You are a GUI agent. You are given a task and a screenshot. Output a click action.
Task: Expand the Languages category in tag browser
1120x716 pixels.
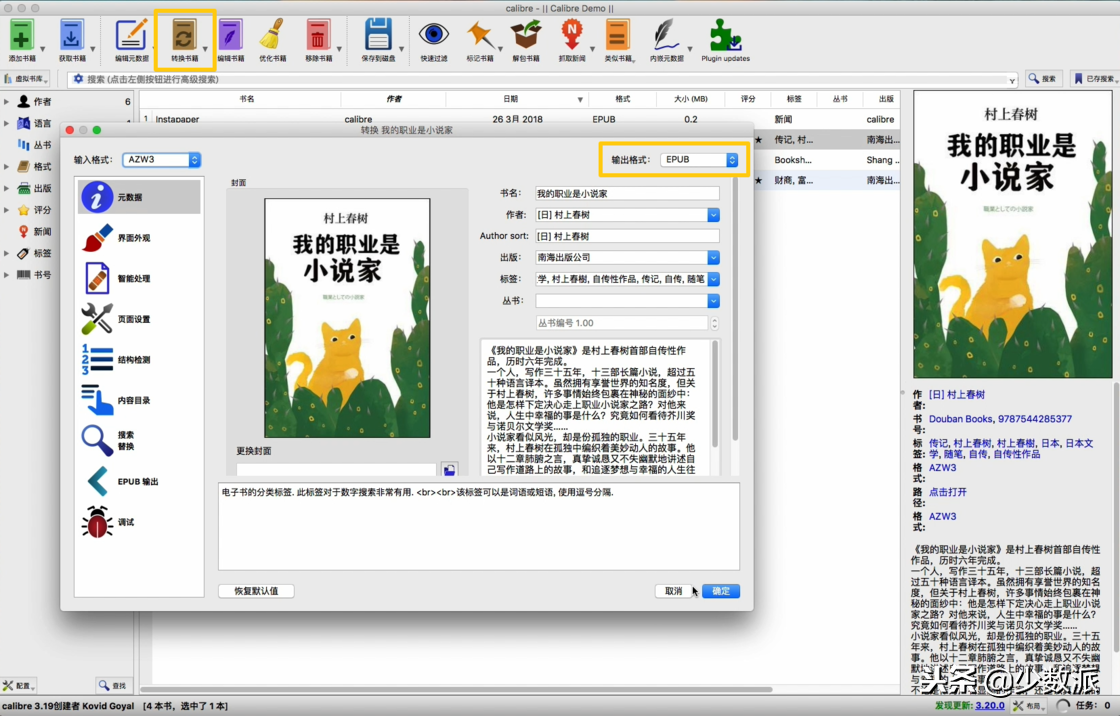pyautogui.click(x=6, y=123)
